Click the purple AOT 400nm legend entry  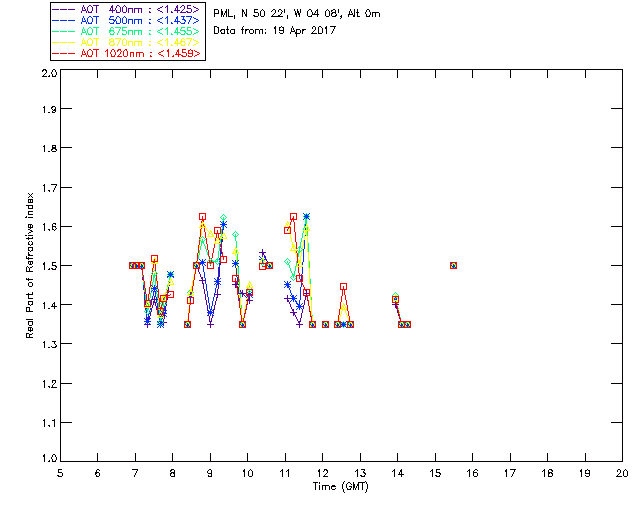pos(127,9)
